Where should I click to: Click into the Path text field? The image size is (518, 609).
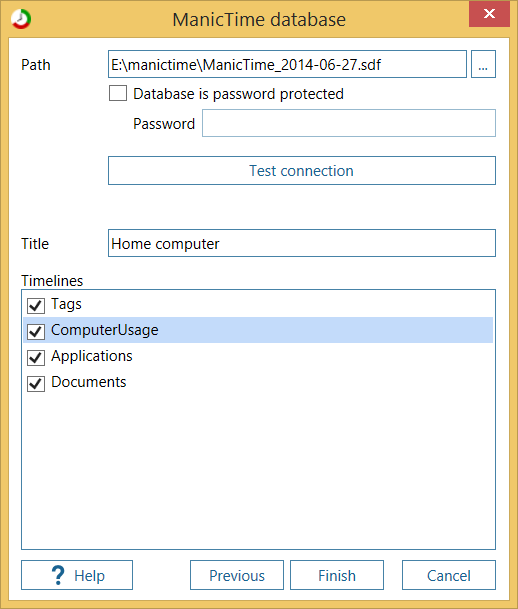(x=287, y=64)
